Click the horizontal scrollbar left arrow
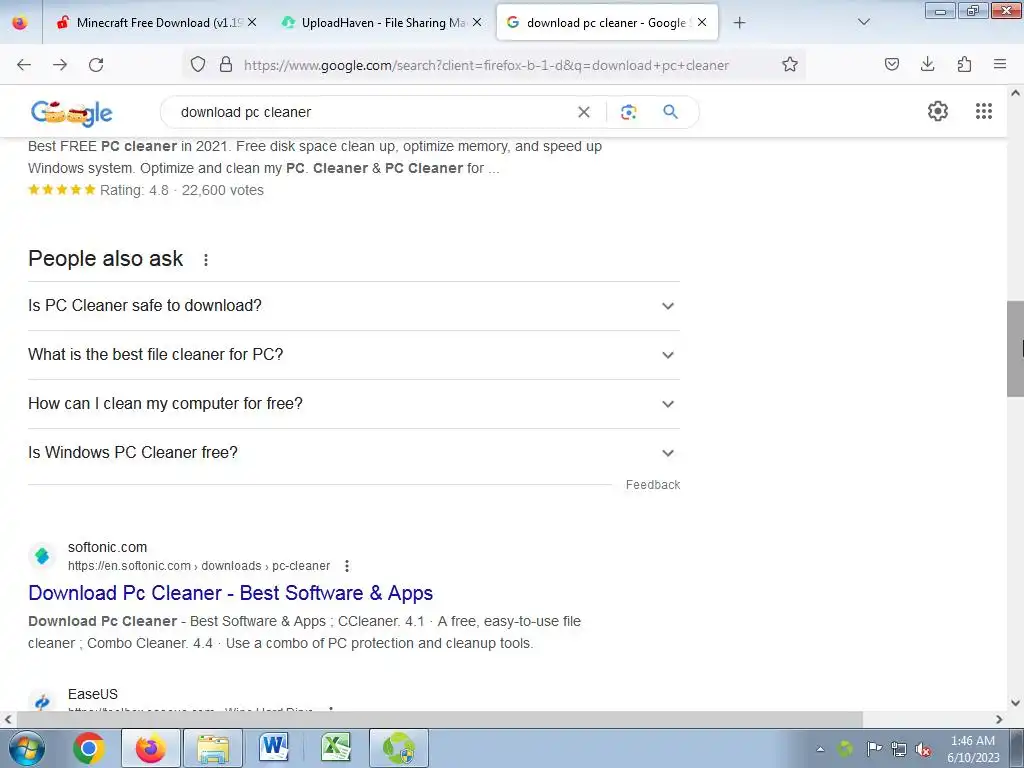Viewport: 1024px width, 768px height. pos(7,719)
